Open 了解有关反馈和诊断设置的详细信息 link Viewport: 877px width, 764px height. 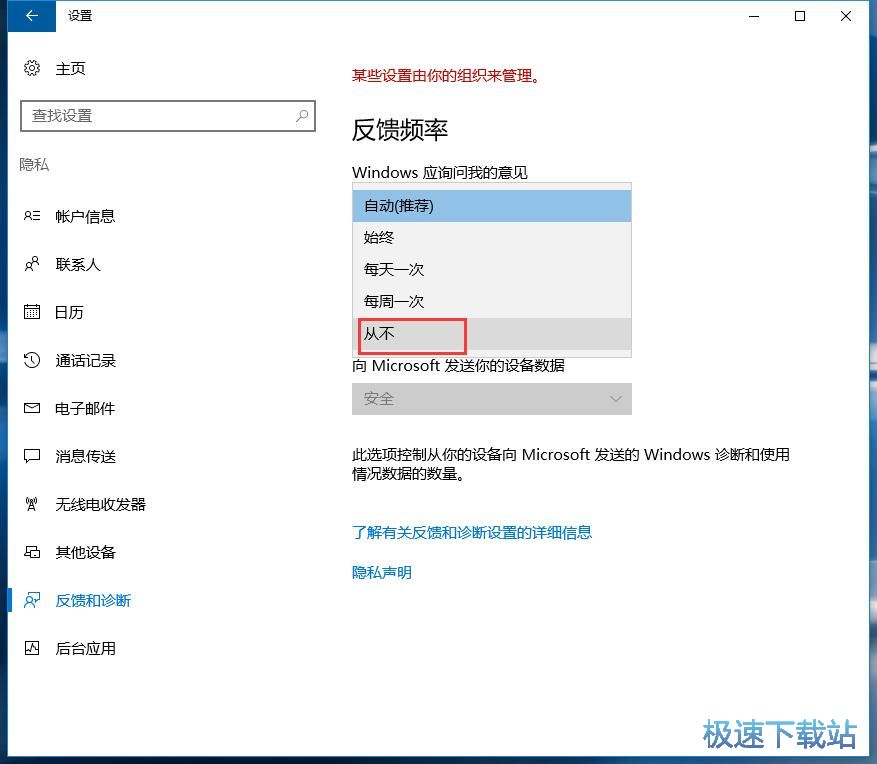[471, 532]
